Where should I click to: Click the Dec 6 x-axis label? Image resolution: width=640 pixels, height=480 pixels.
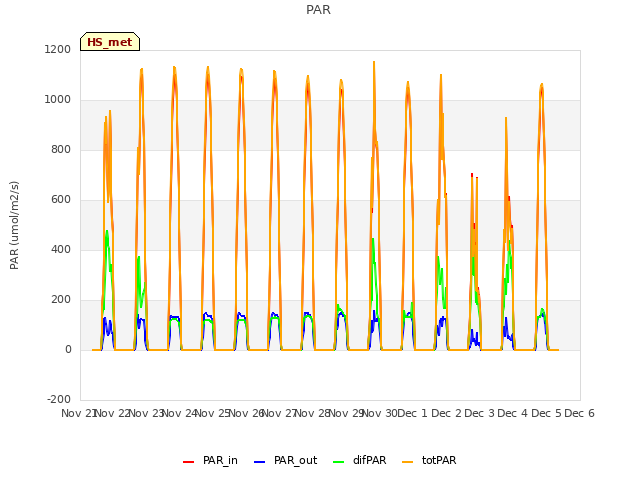coord(579,413)
